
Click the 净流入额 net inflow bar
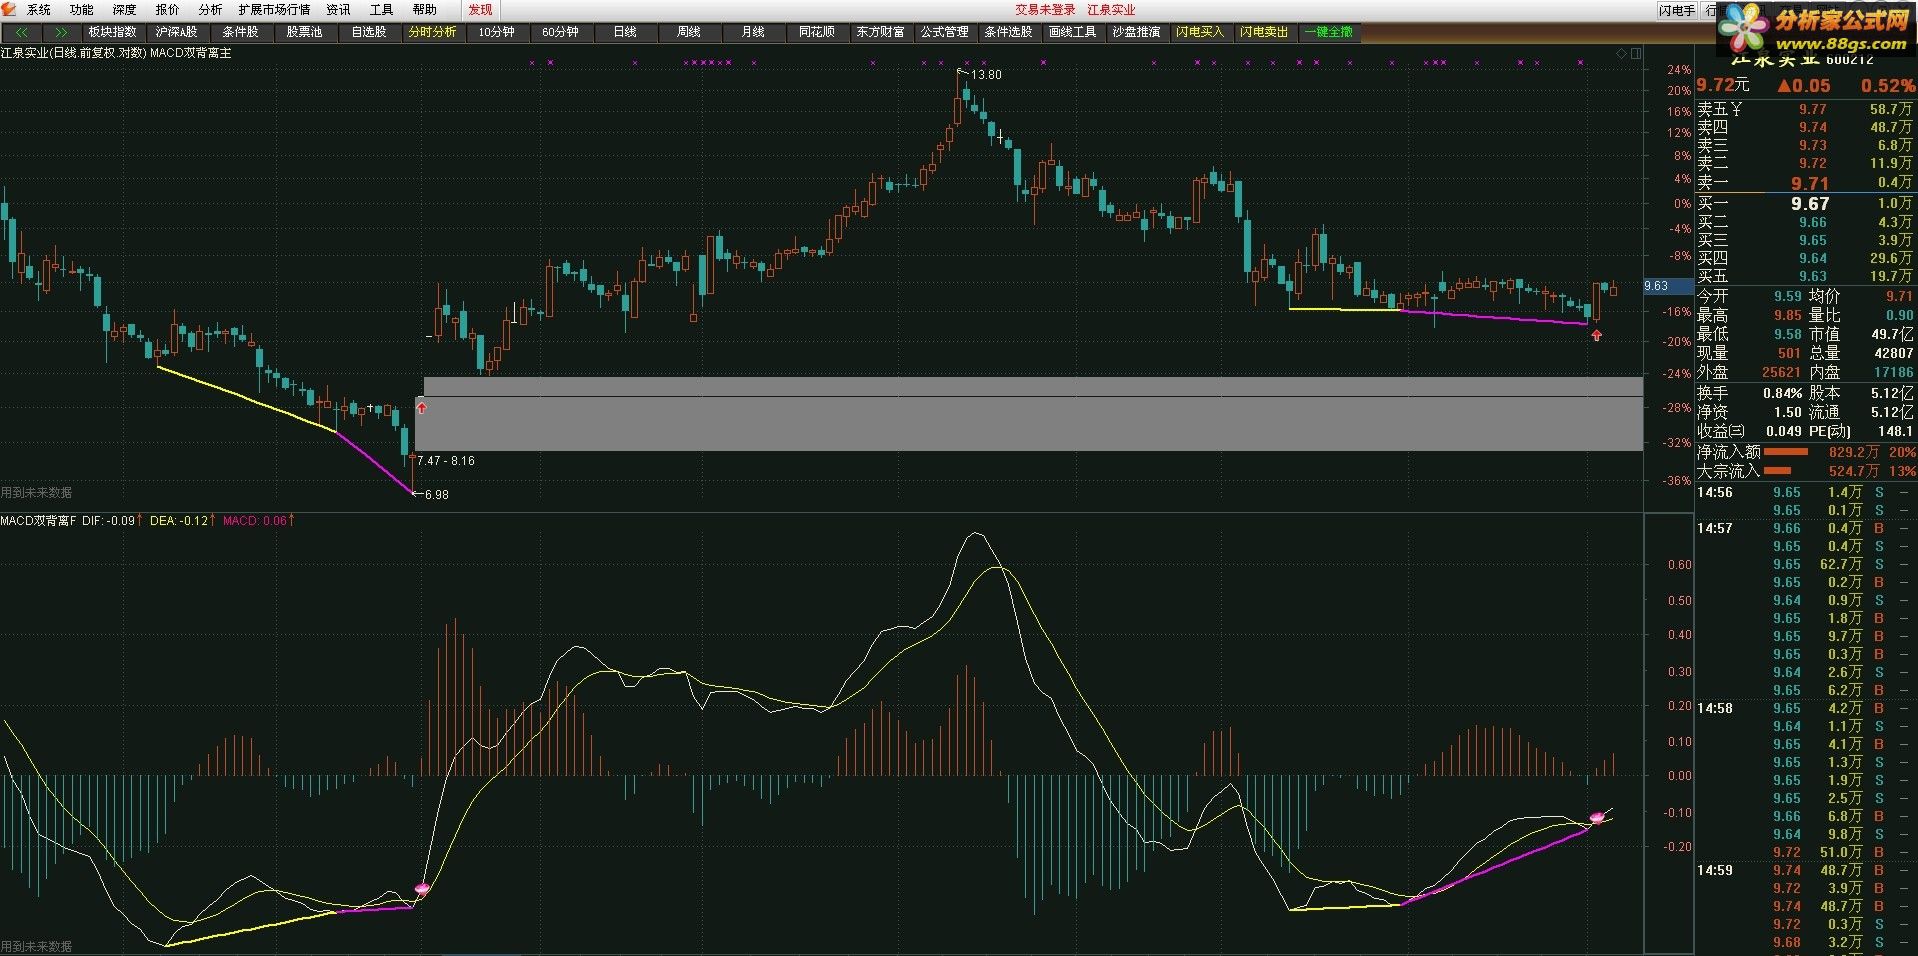pyautogui.click(x=1786, y=452)
